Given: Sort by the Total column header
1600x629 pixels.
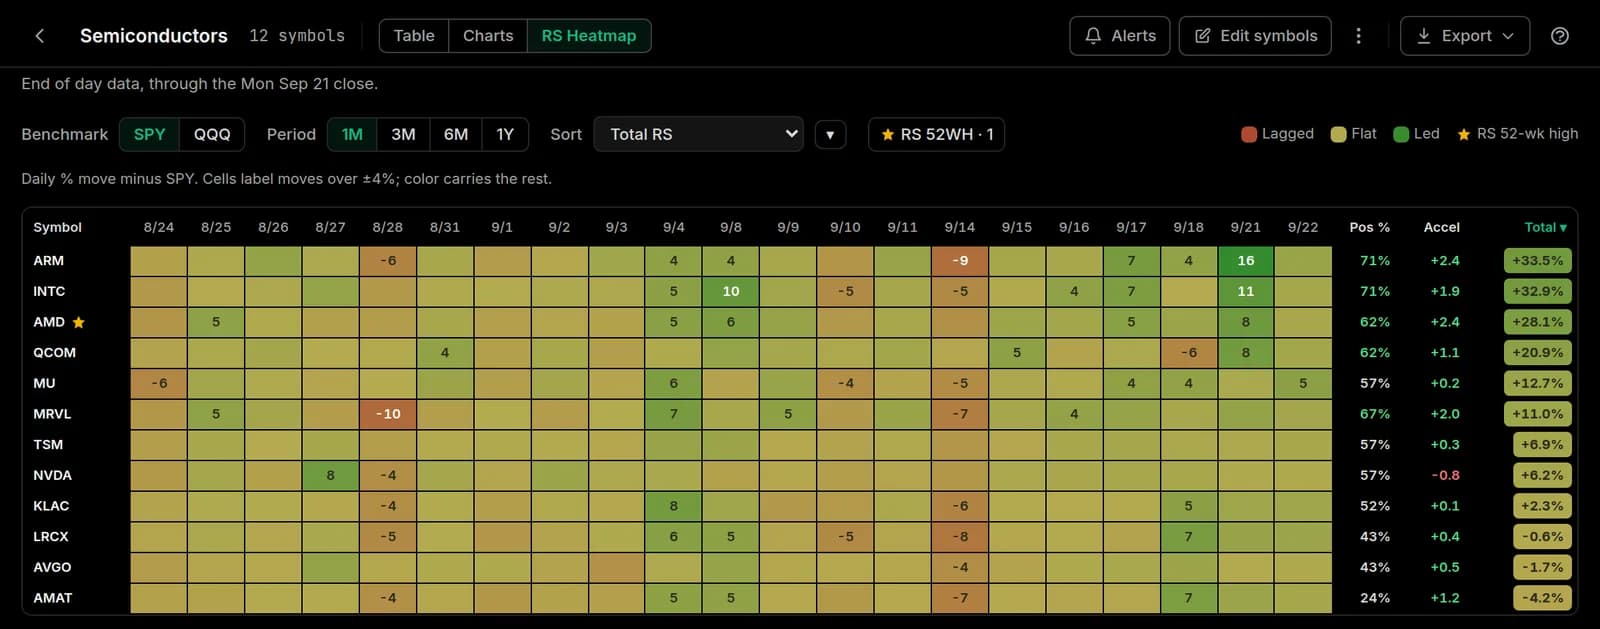Looking at the screenshot, I should click(x=1545, y=227).
